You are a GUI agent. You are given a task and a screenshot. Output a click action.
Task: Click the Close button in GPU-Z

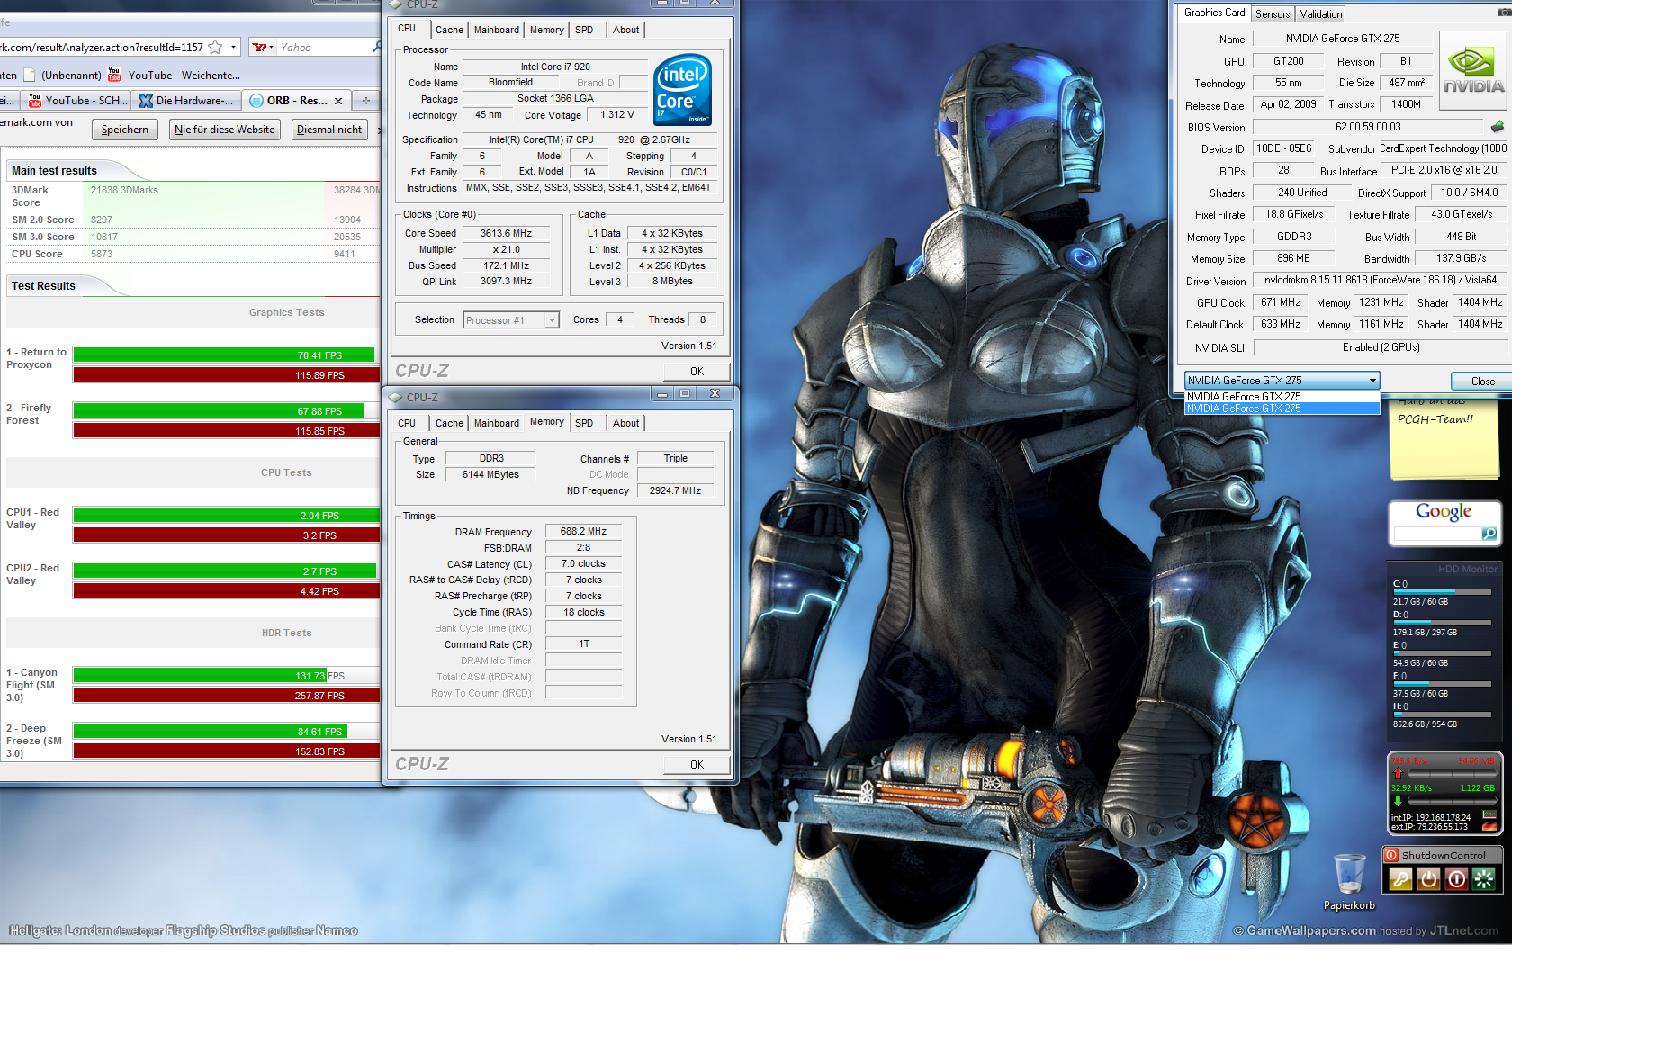[x=1482, y=381]
